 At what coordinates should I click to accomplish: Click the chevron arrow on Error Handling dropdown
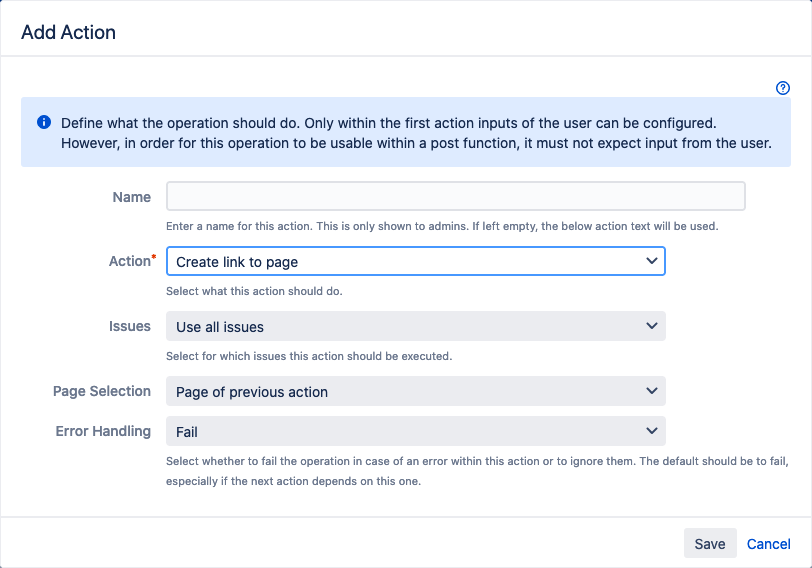[652, 431]
